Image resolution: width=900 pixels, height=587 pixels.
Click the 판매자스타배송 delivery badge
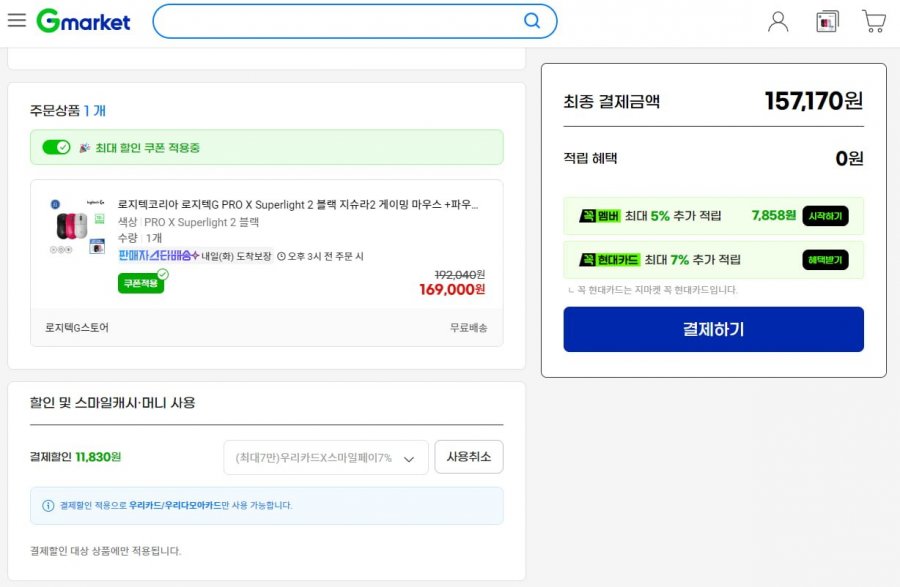(x=158, y=255)
